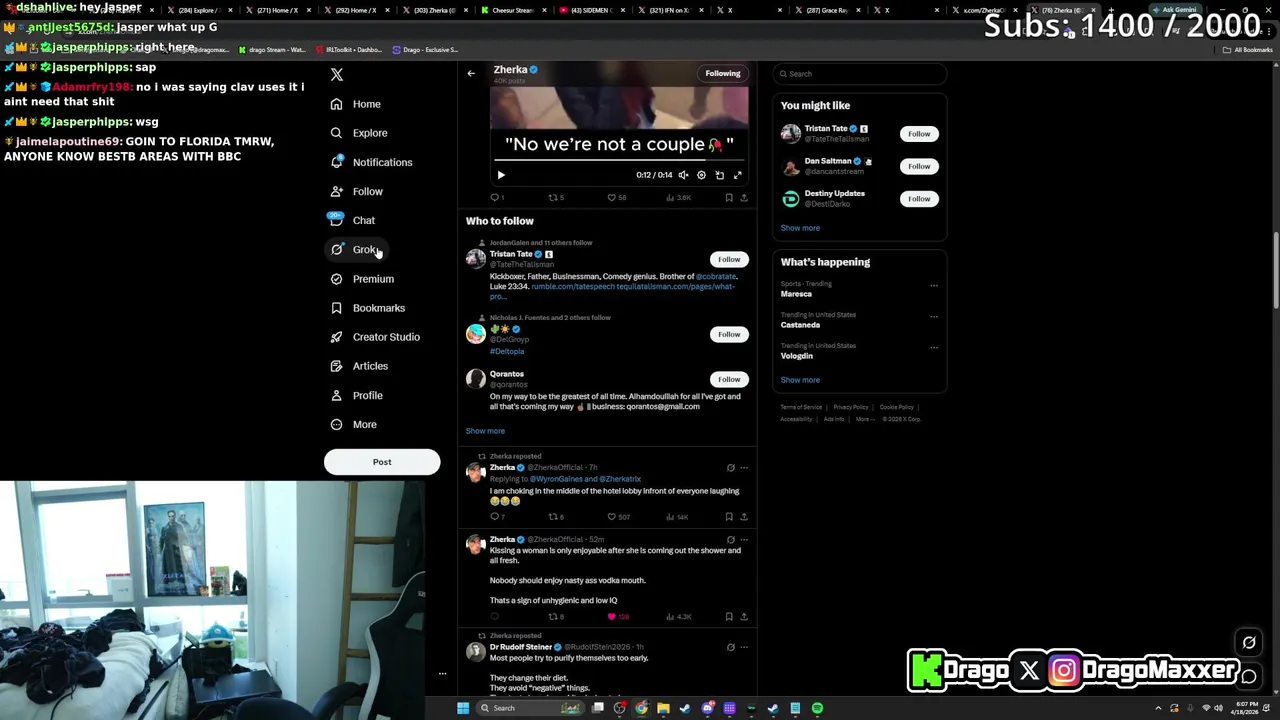Viewport: 1280px width, 720px height.
Task: Click the Windows Start button
Action: point(463,708)
